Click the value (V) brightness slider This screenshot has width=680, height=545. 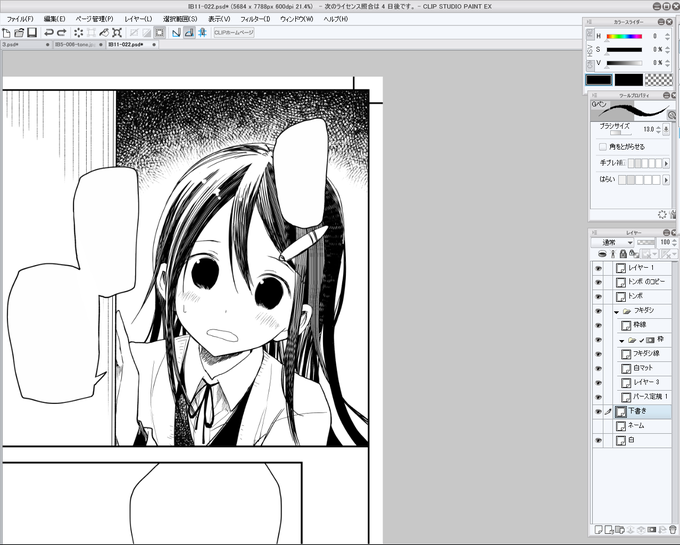click(x=624, y=63)
